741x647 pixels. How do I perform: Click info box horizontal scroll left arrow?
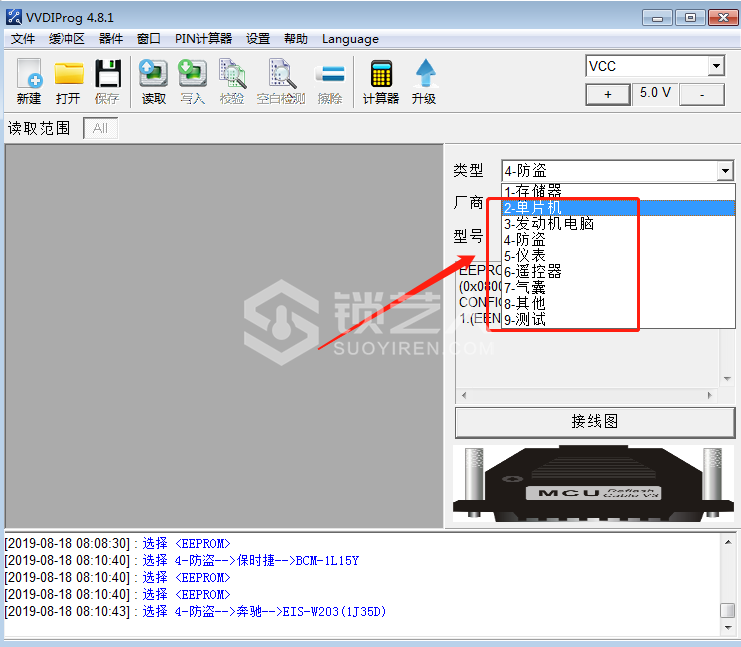pos(464,396)
